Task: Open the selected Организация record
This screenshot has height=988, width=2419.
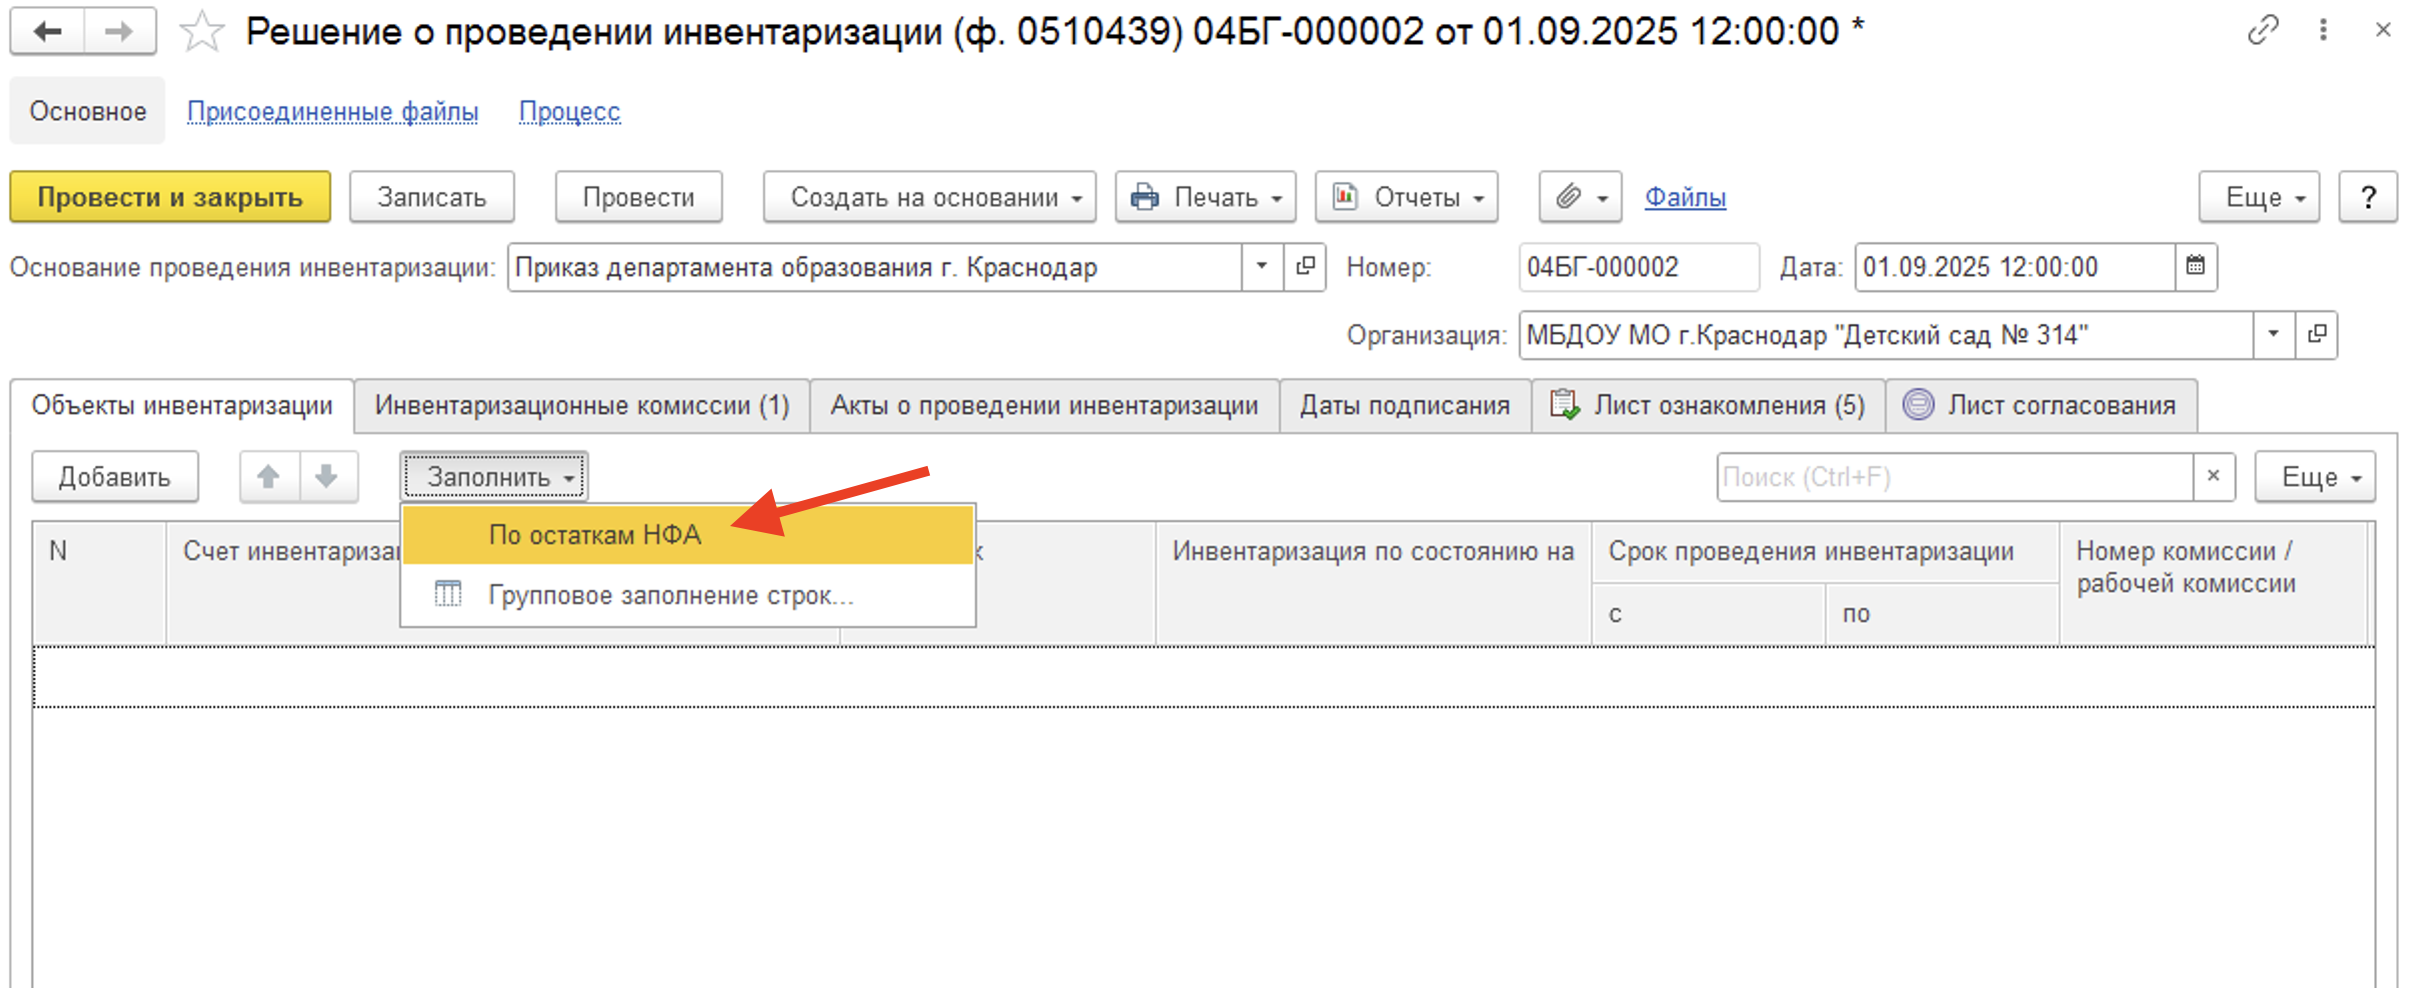Action: 2317,334
